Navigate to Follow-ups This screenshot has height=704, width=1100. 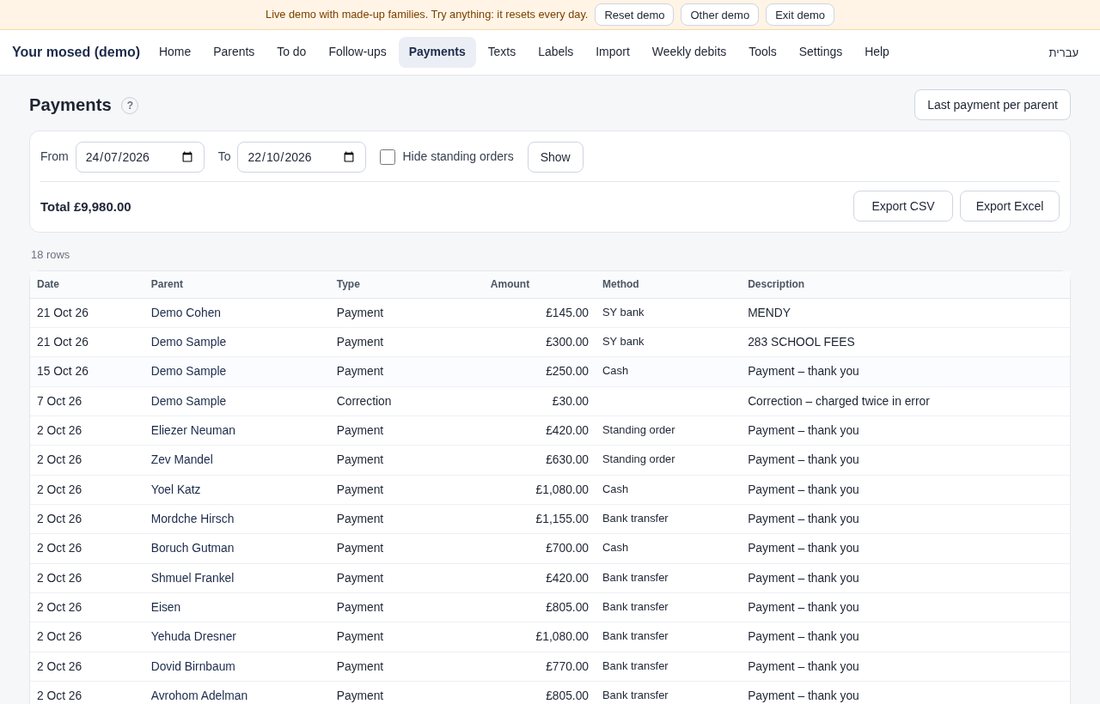[x=357, y=52]
